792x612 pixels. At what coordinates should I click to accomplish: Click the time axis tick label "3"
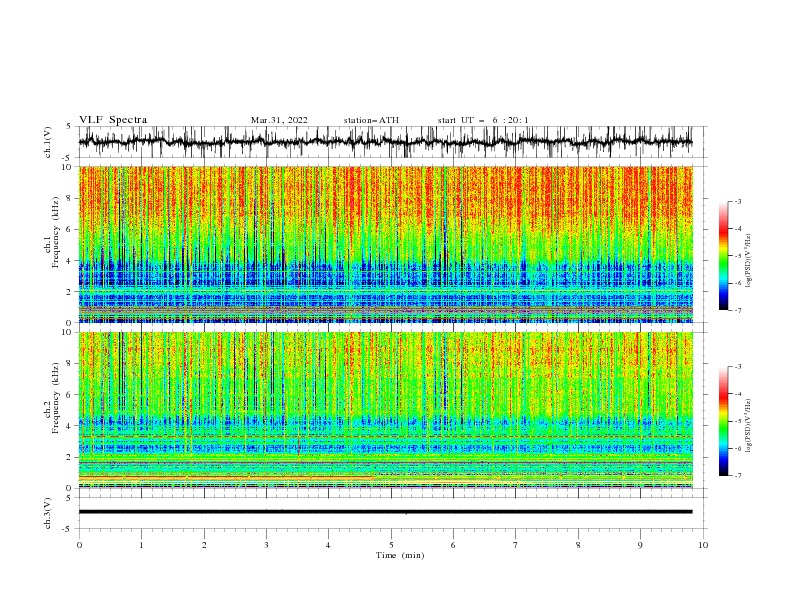(x=266, y=545)
